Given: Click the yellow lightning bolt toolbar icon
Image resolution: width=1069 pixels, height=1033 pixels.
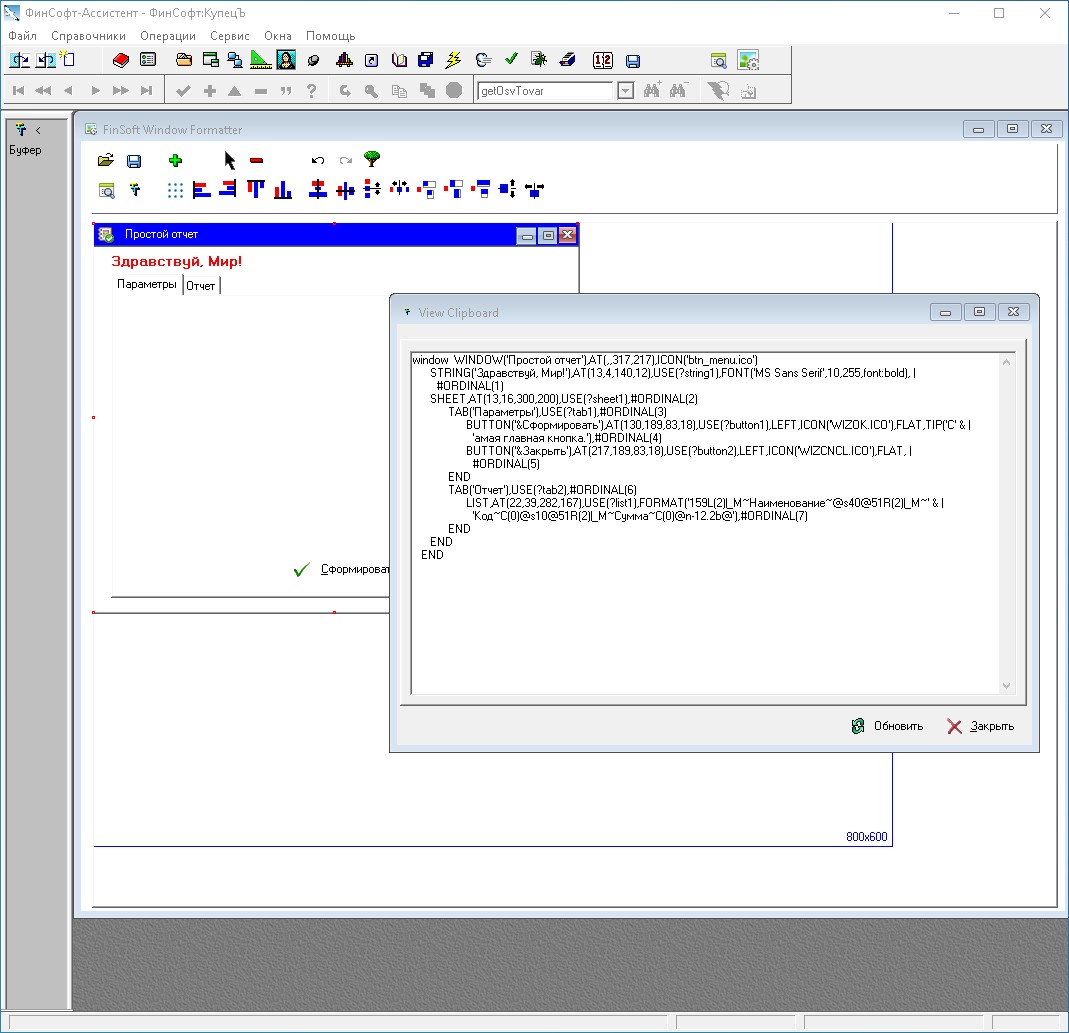Looking at the screenshot, I should point(453,60).
